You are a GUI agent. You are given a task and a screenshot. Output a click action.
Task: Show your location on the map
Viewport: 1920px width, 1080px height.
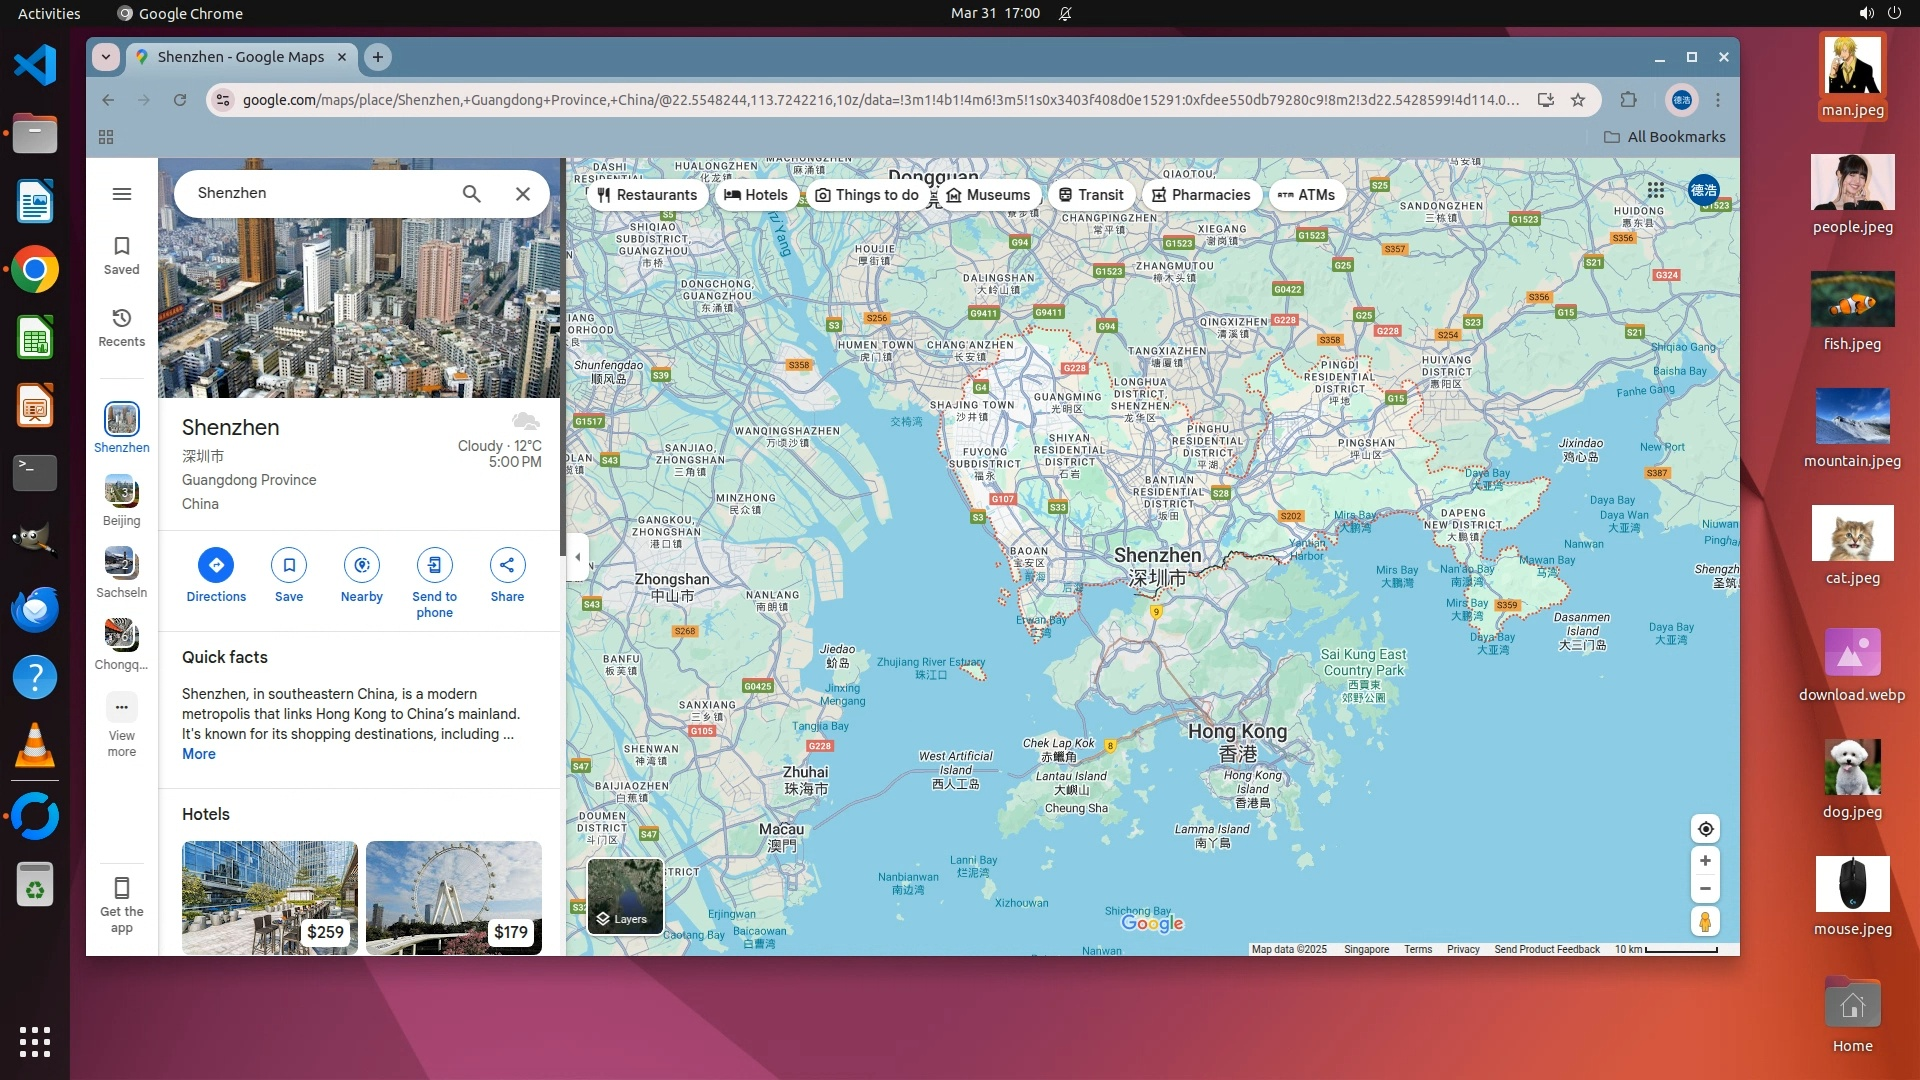pyautogui.click(x=1705, y=829)
